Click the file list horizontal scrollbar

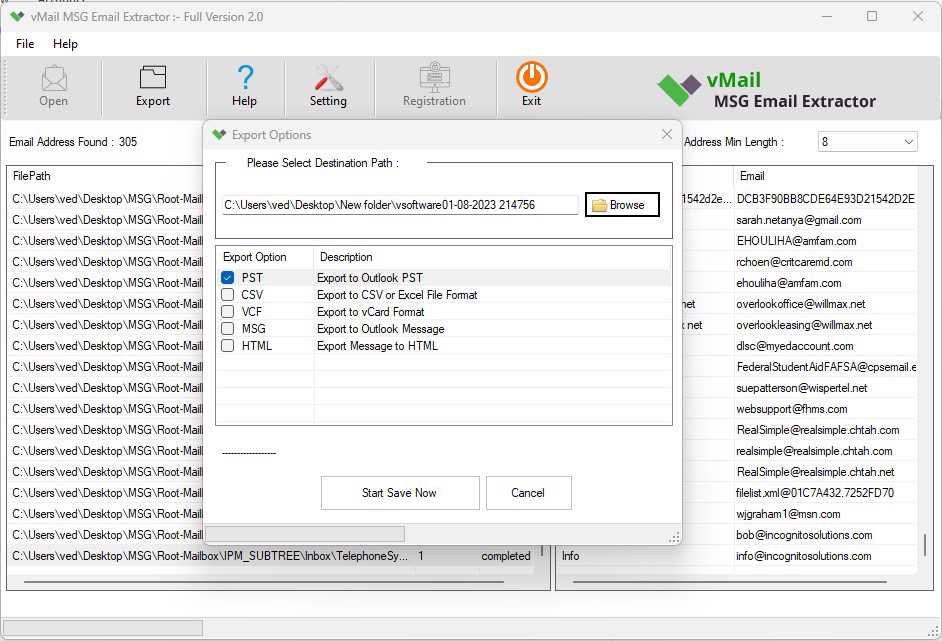pyautogui.click(x=263, y=582)
